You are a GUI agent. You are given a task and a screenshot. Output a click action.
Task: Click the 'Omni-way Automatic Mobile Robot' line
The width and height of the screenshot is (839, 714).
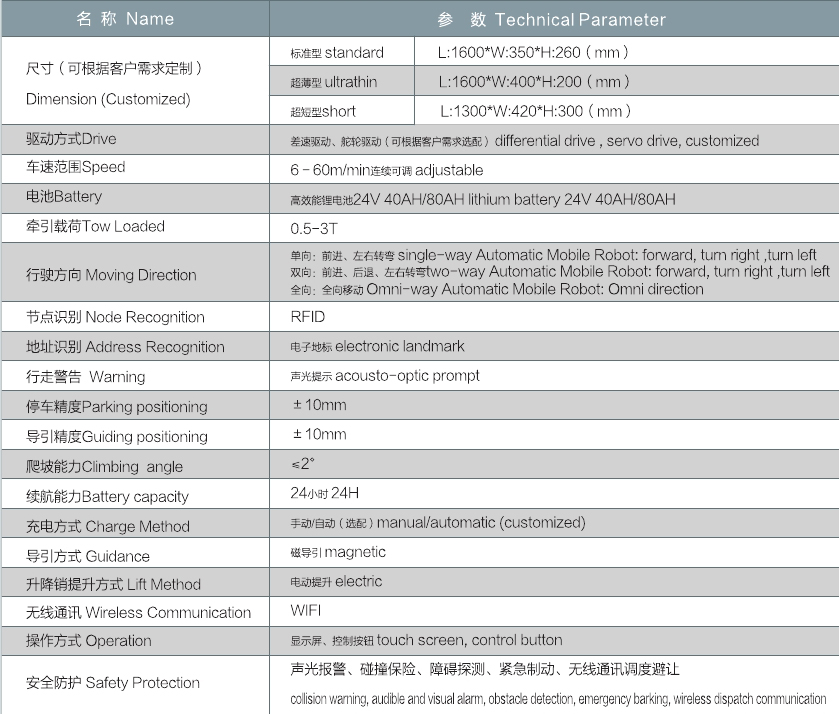pos(497,289)
